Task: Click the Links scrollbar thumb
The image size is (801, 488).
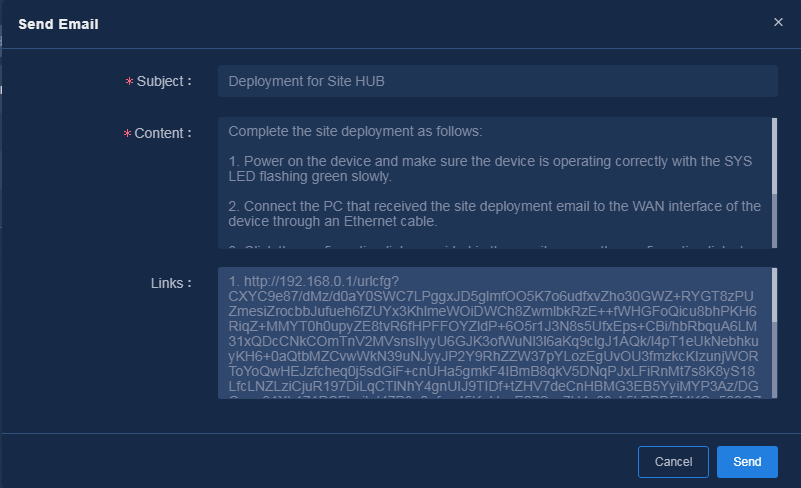Action: 774,295
